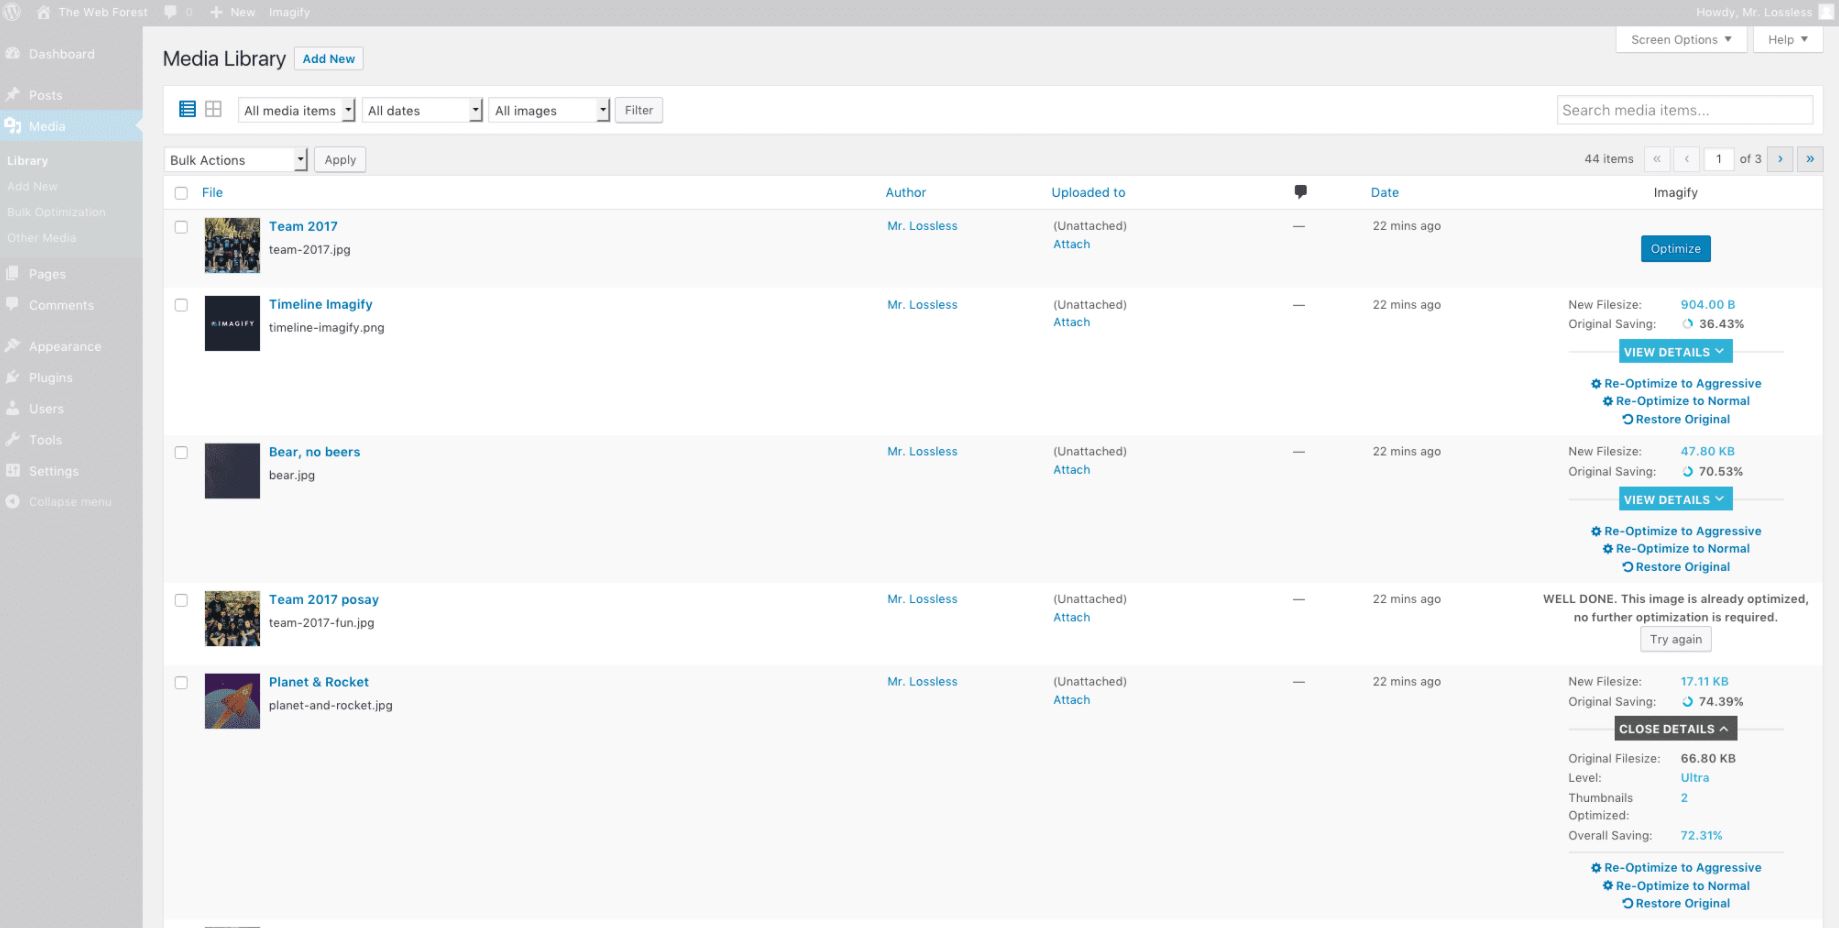Image resolution: width=1839 pixels, height=928 pixels.
Task: Check the Planet & Rocket row checkbox
Action: (181, 683)
